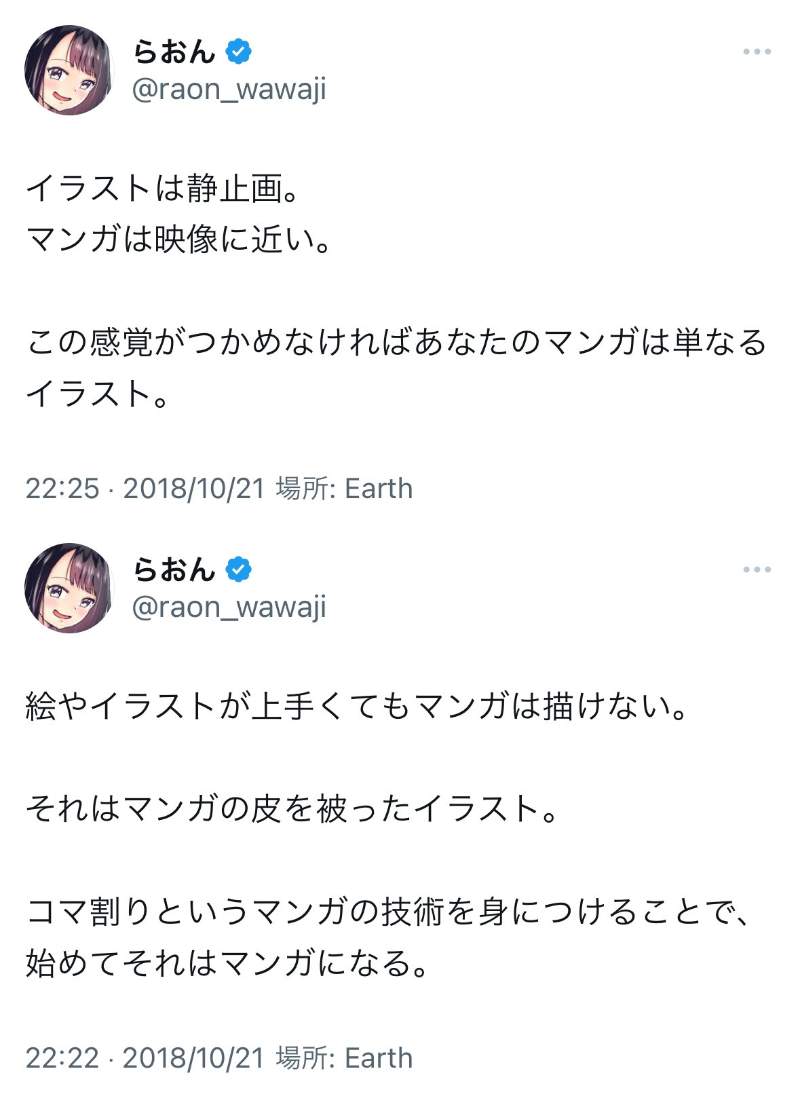Open more options on the 22:22 tweet
The image size is (800, 1097).
(x=757, y=569)
